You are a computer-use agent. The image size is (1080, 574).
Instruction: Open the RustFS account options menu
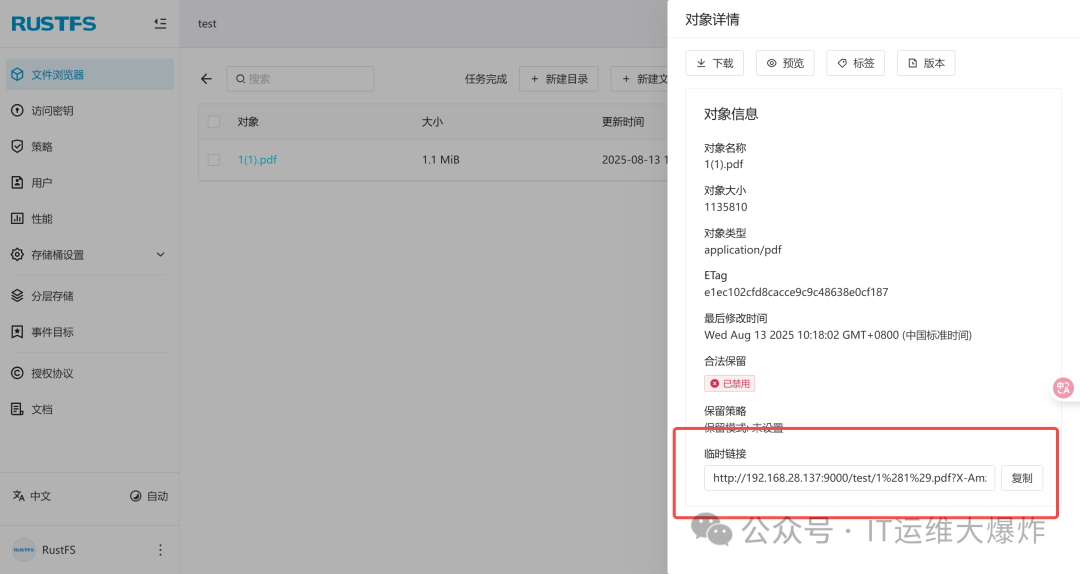[x=160, y=549]
